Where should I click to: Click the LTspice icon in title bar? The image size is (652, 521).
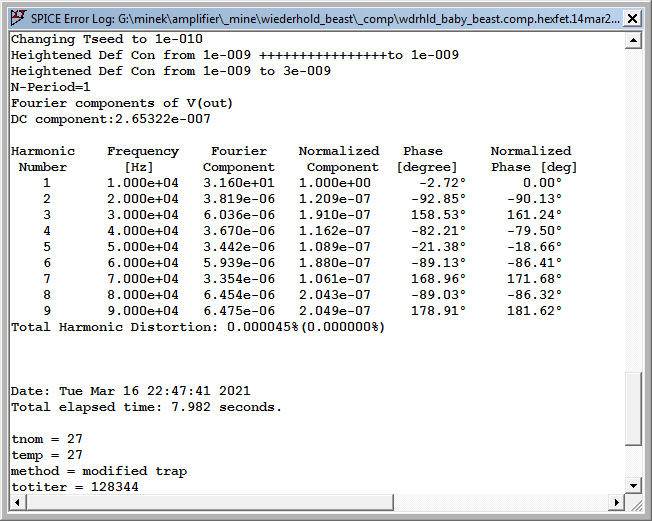tap(18, 18)
